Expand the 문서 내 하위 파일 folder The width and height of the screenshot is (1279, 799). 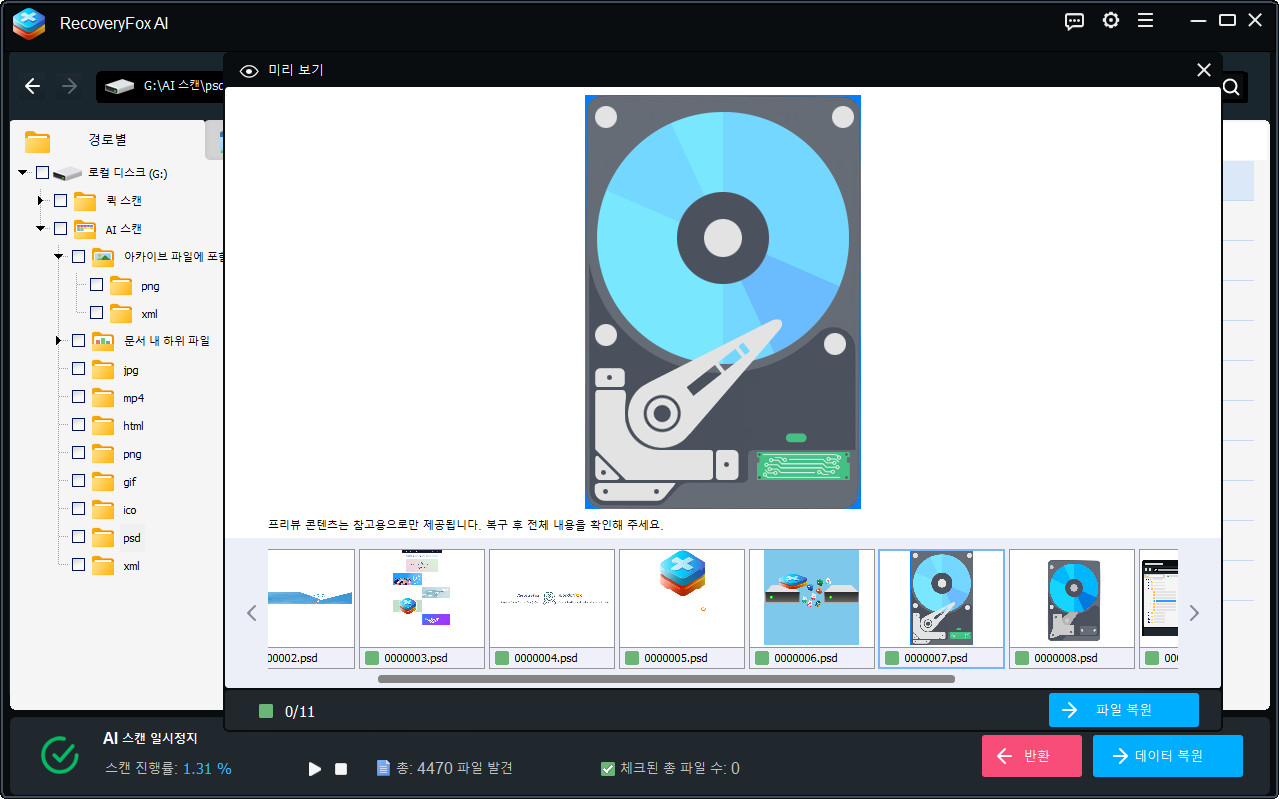click(x=59, y=341)
